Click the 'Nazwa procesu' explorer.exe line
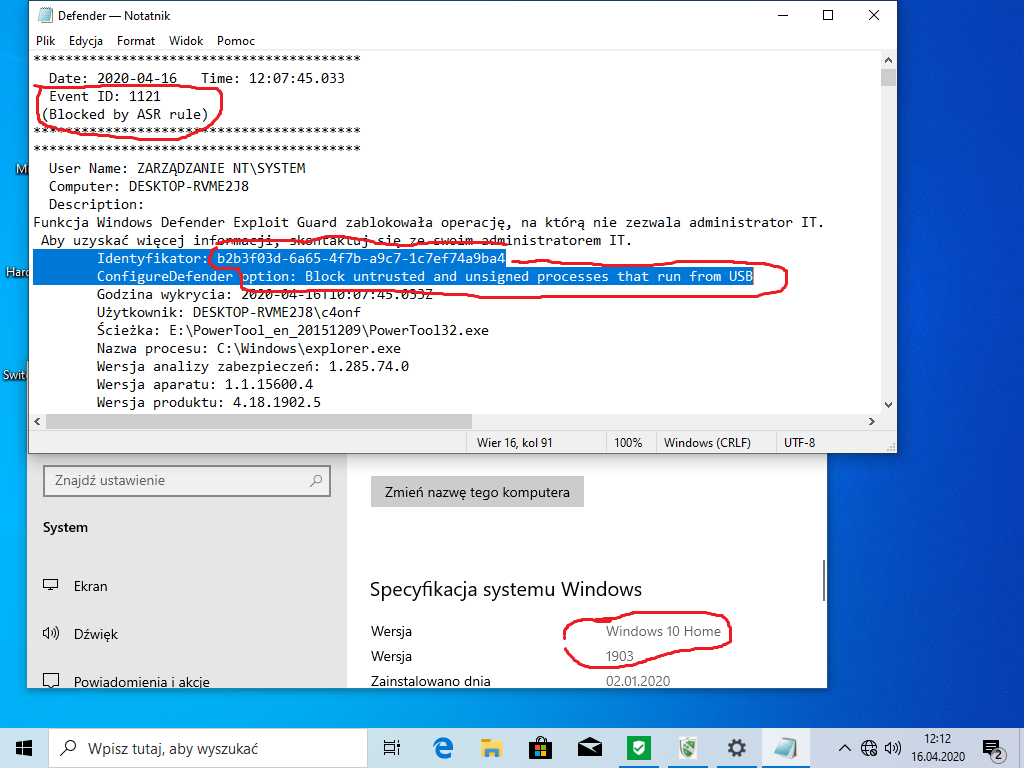Viewport: 1024px width, 768px height. tap(249, 348)
